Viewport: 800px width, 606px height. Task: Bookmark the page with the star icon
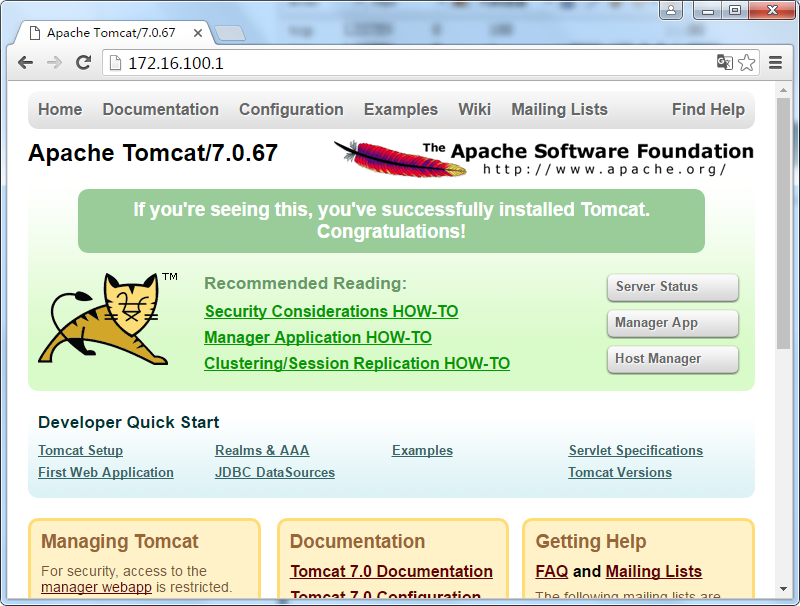point(746,62)
